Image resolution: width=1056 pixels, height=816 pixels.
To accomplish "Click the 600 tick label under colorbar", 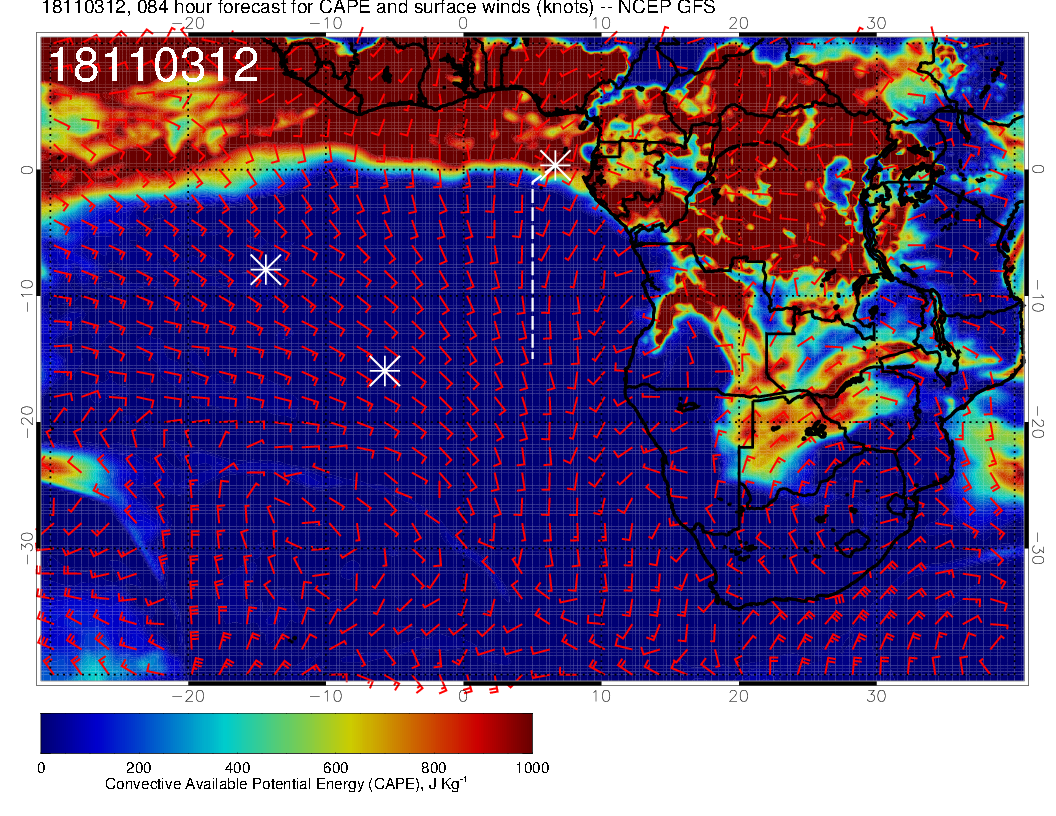I will point(335,768).
